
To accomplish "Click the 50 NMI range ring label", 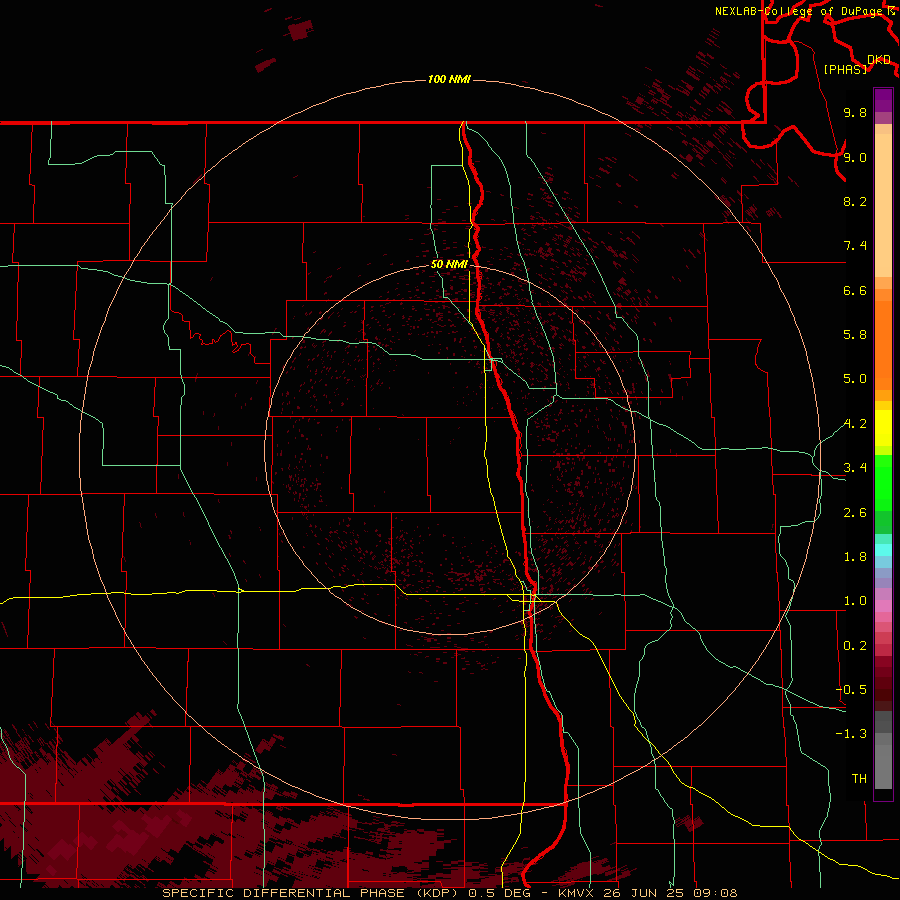I will [449, 264].
